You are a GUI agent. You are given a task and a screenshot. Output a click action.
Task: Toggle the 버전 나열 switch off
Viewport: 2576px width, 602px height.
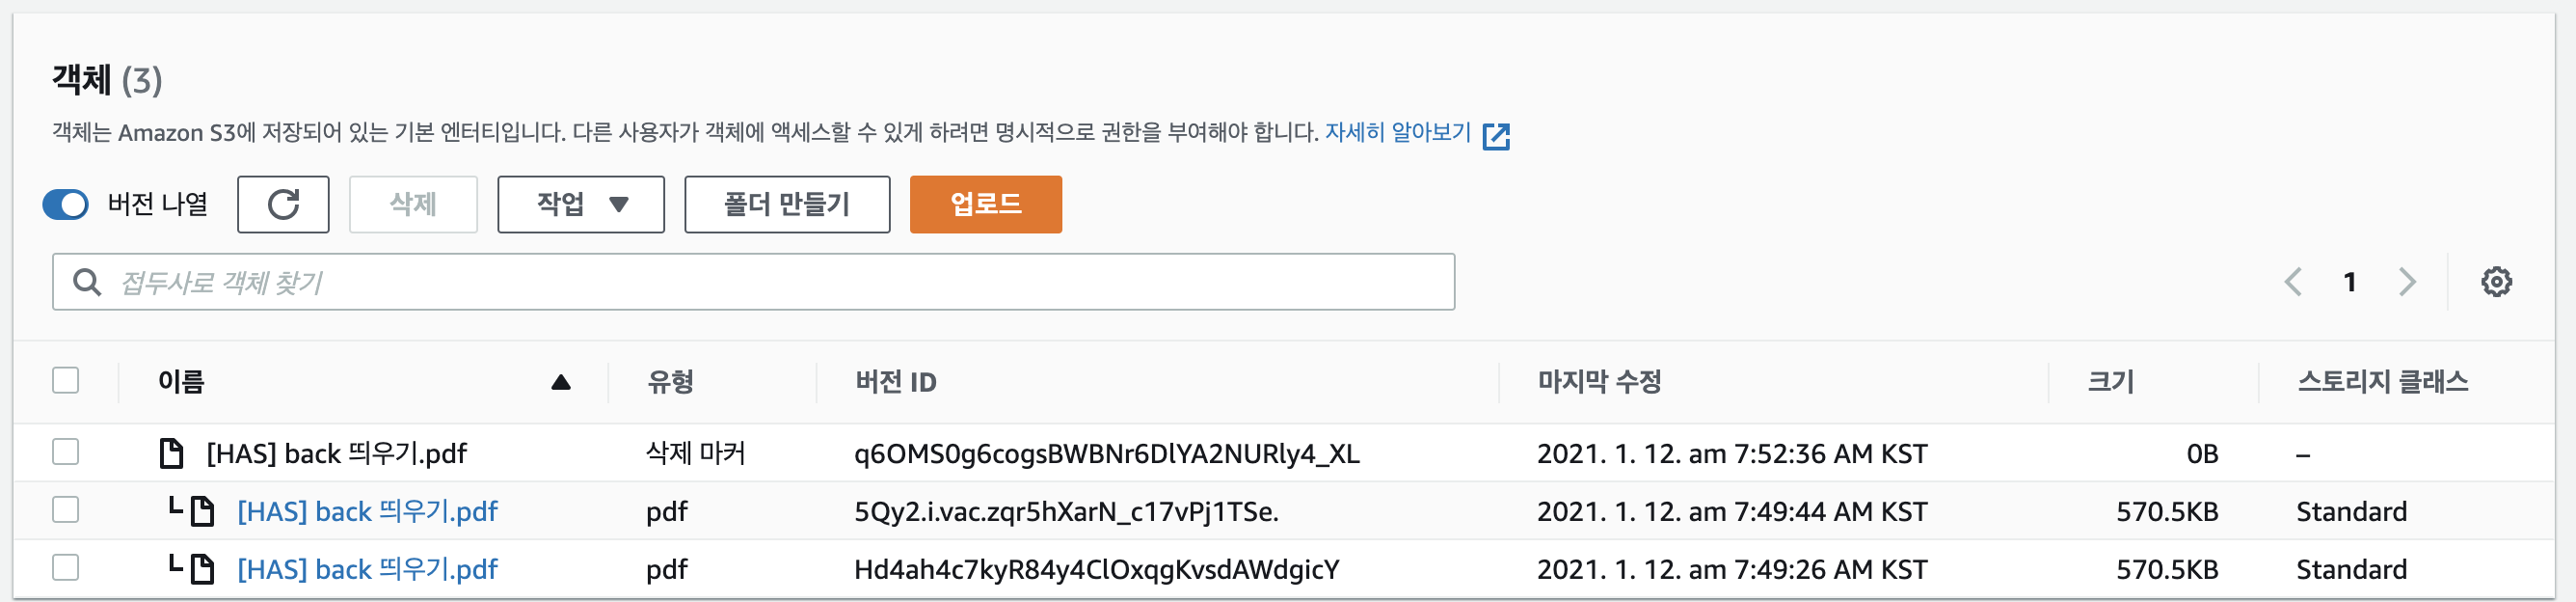pos(66,205)
